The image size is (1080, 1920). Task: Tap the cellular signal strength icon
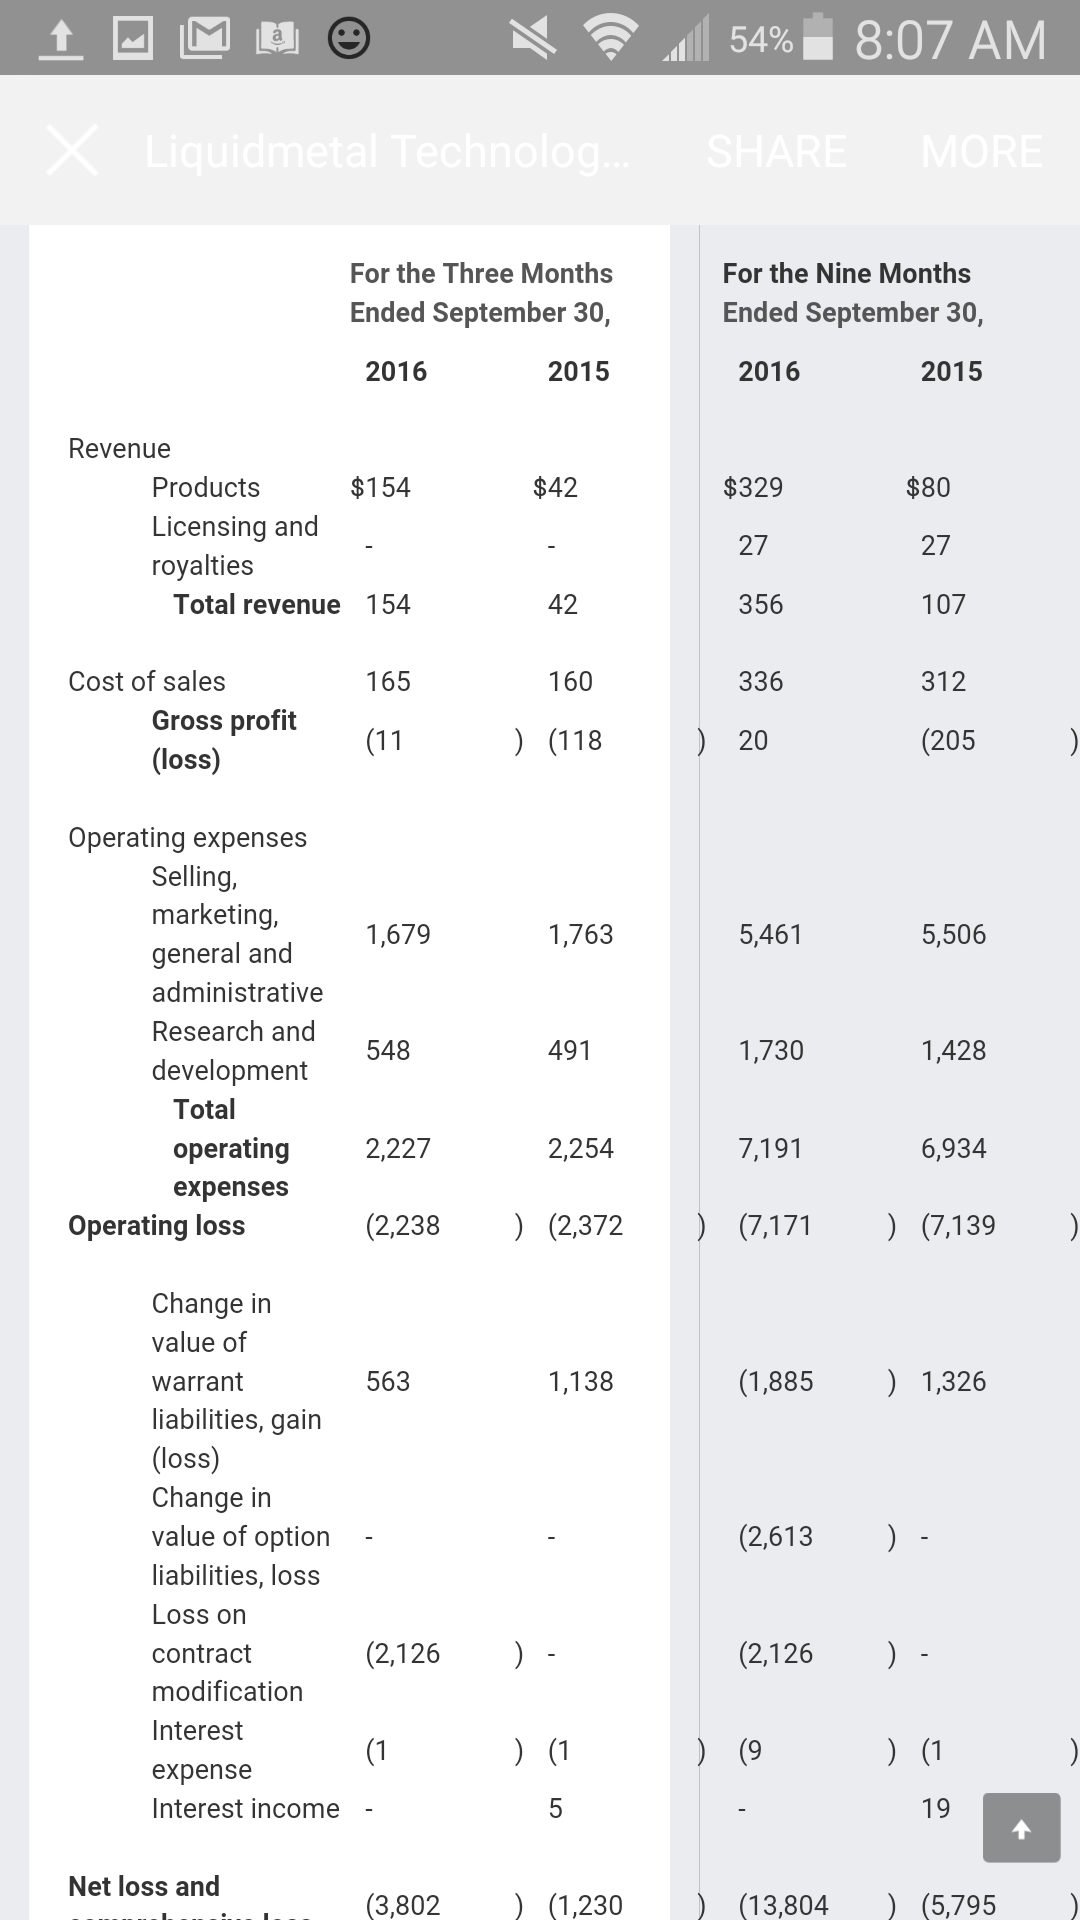[685, 40]
